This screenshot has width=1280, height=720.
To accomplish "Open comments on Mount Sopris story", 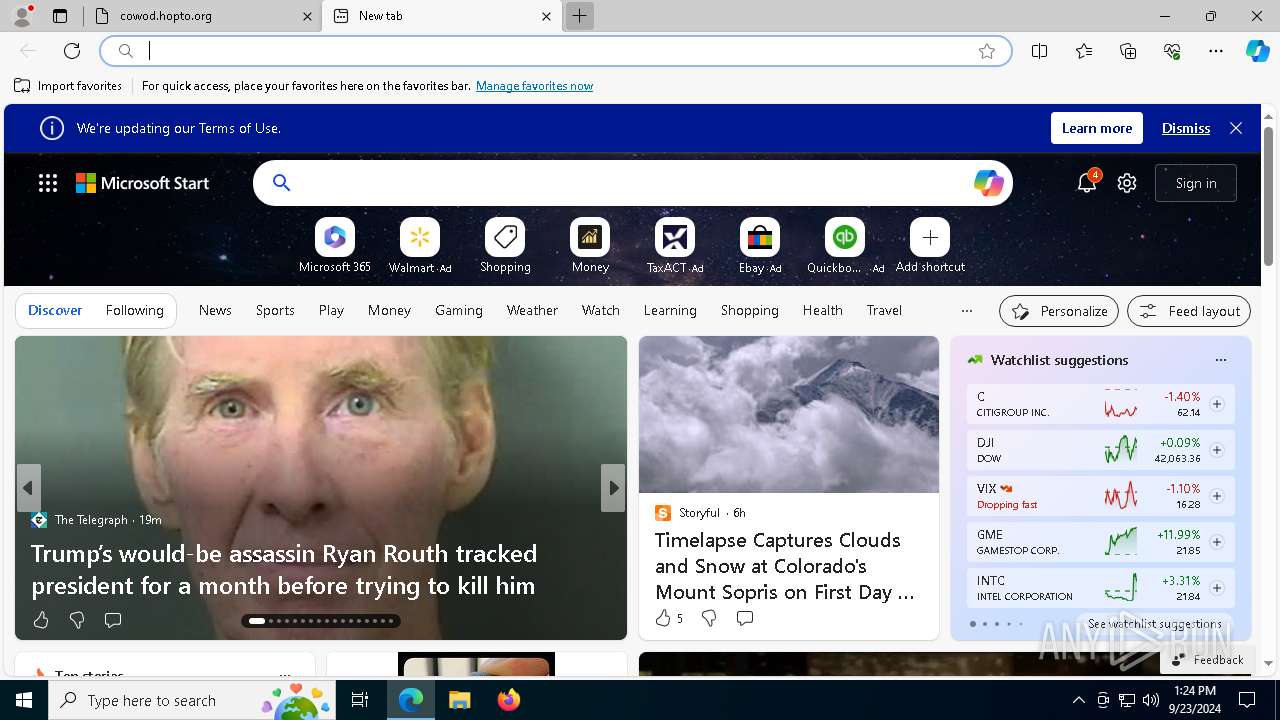I will [745, 618].
